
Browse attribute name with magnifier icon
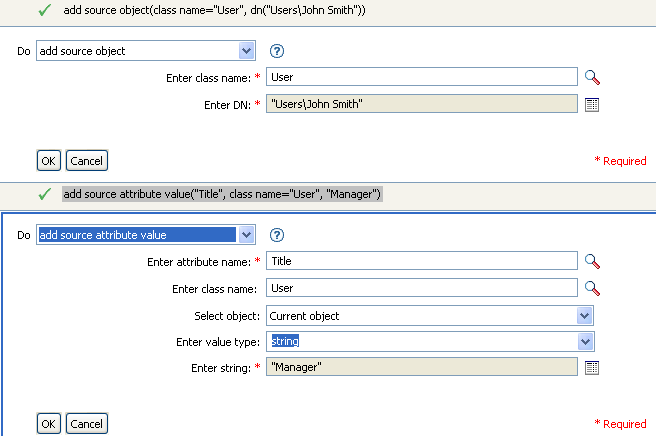tap(592, 261)
